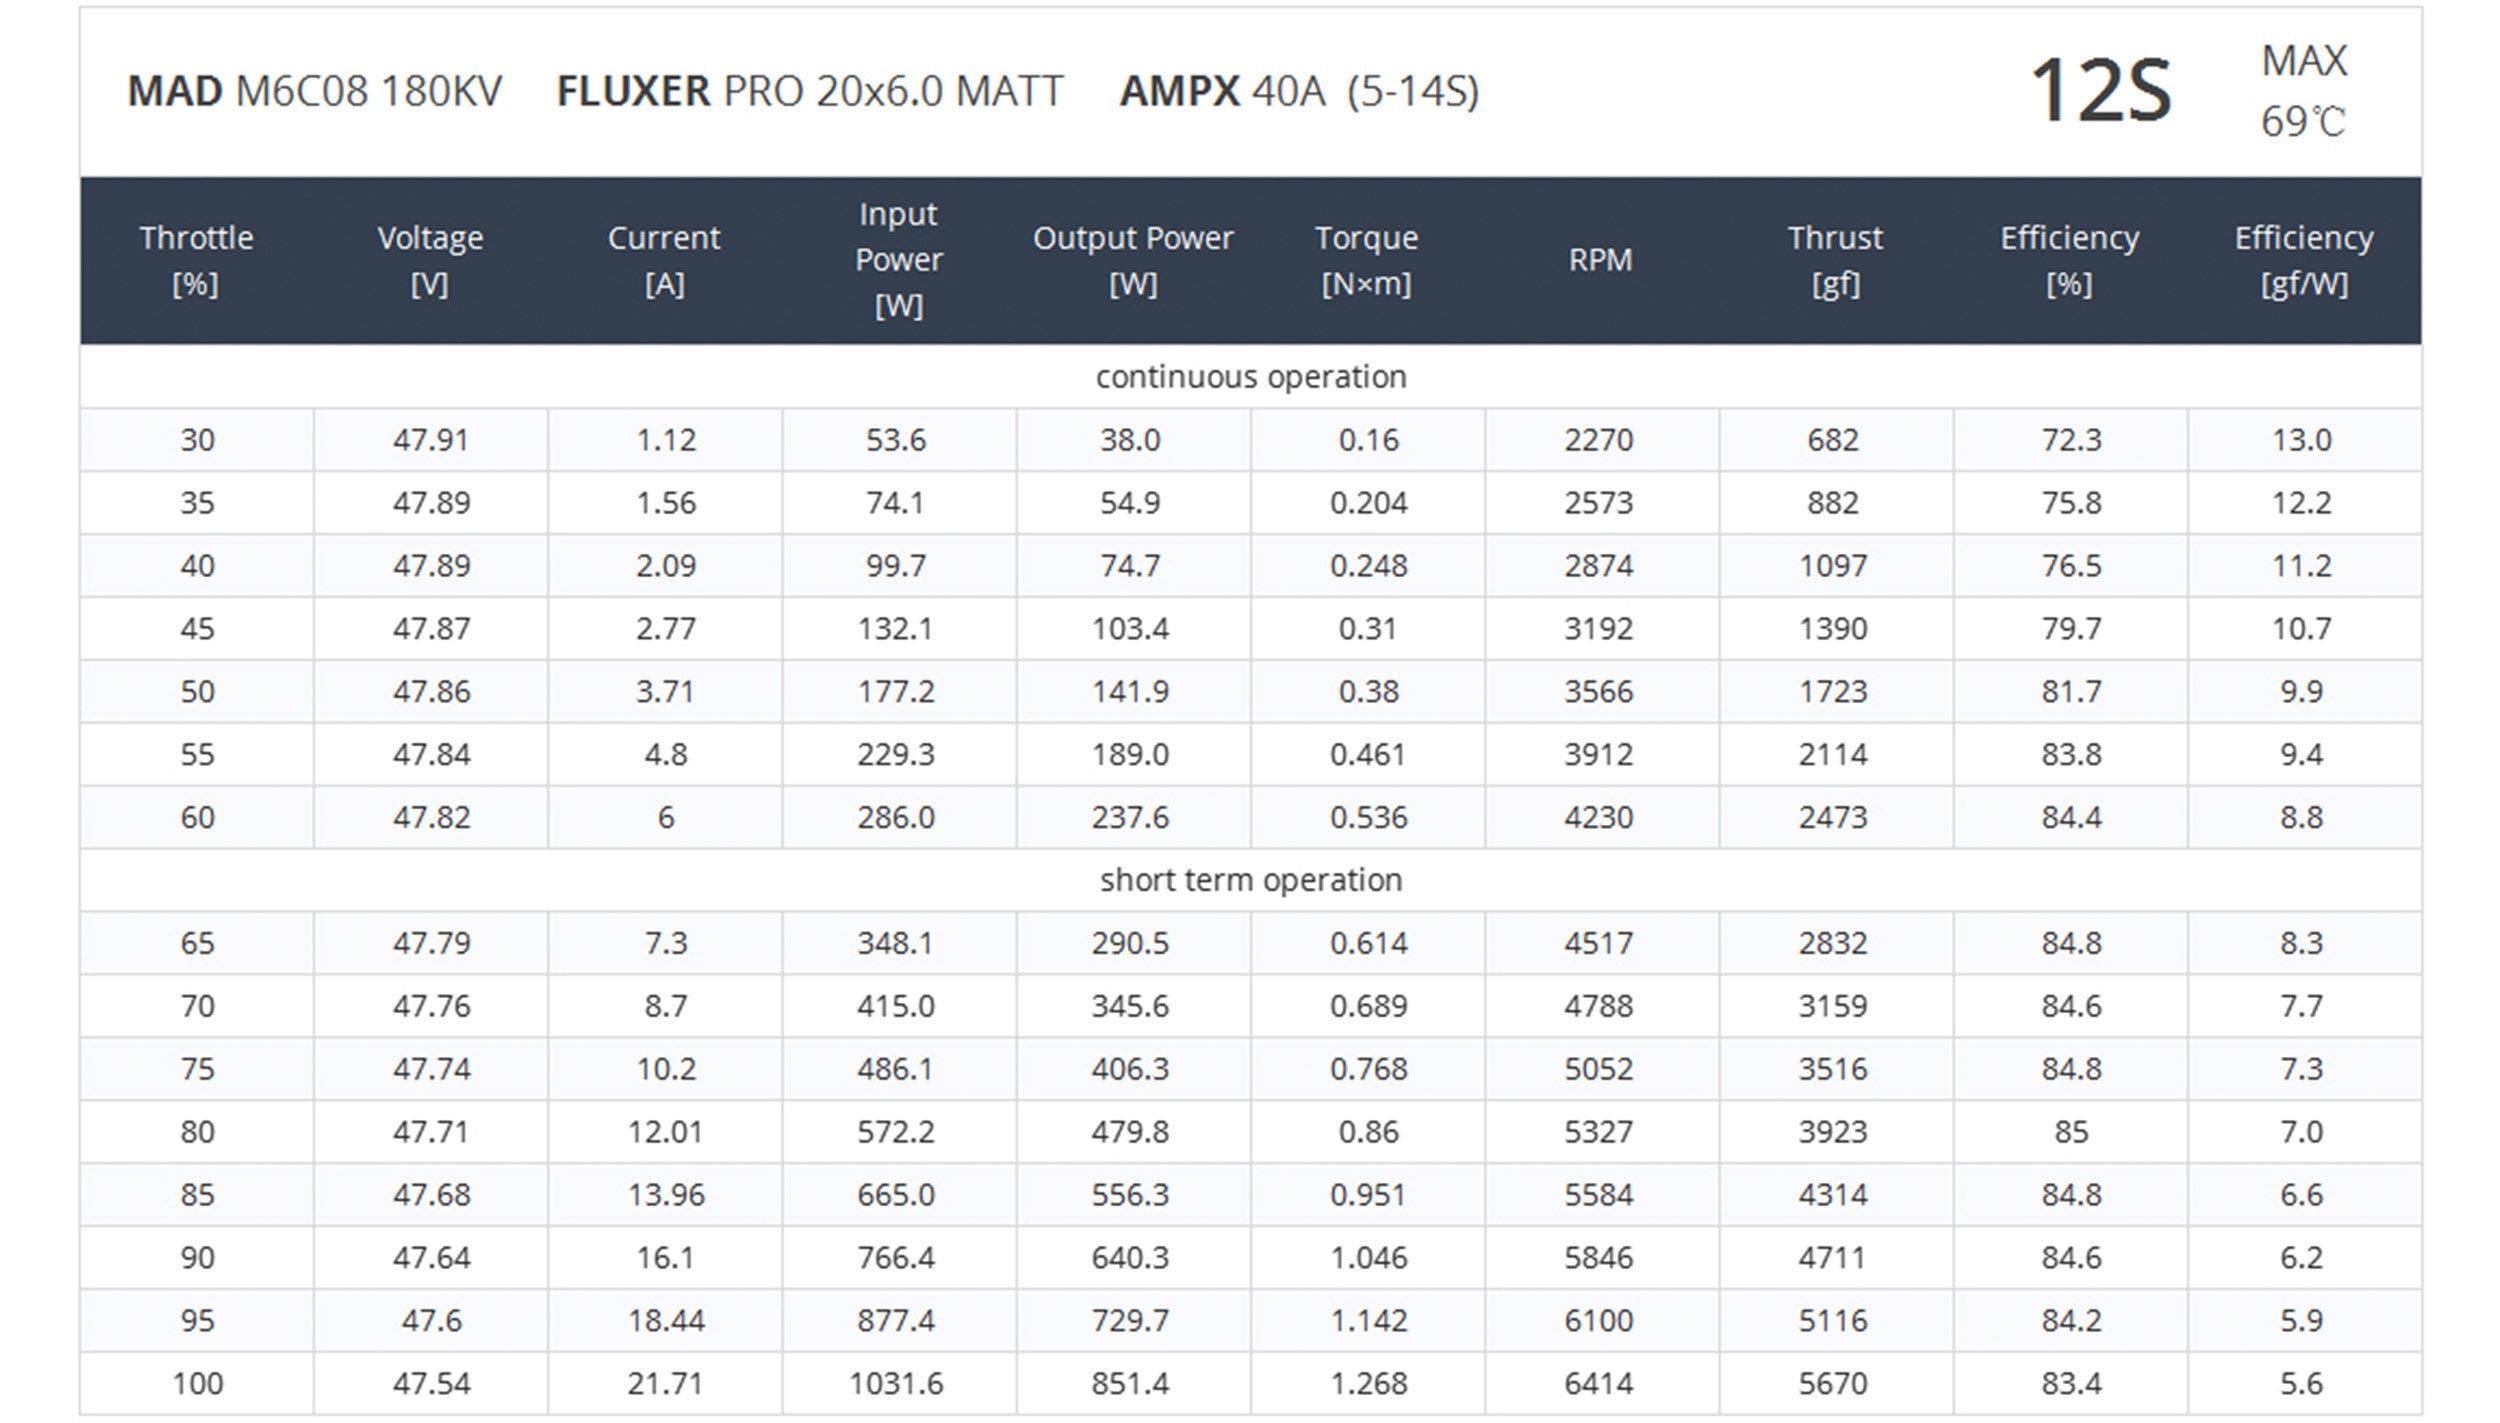2500x1423 pixels.
Task: Click the FLUXER PRO 20x6.0 MATT label
Action: tap(809, 92)
